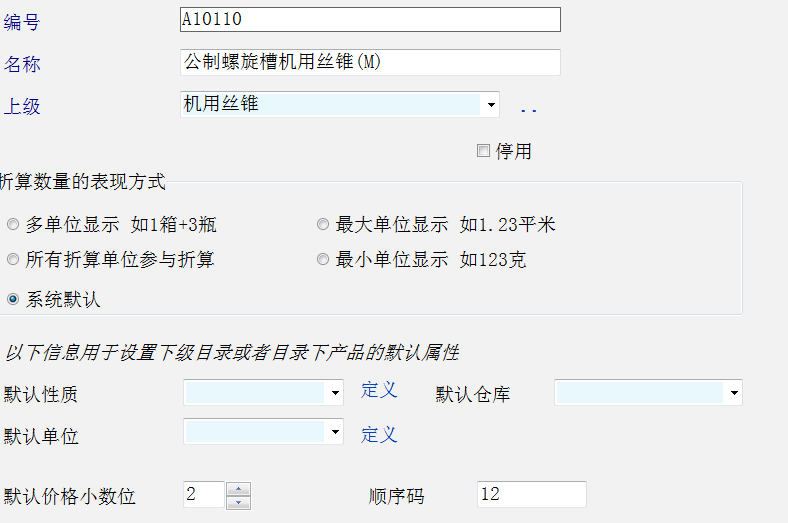
Task: Choose the 所有折算单位参与折算 radio button
Action: click(13, 260)
